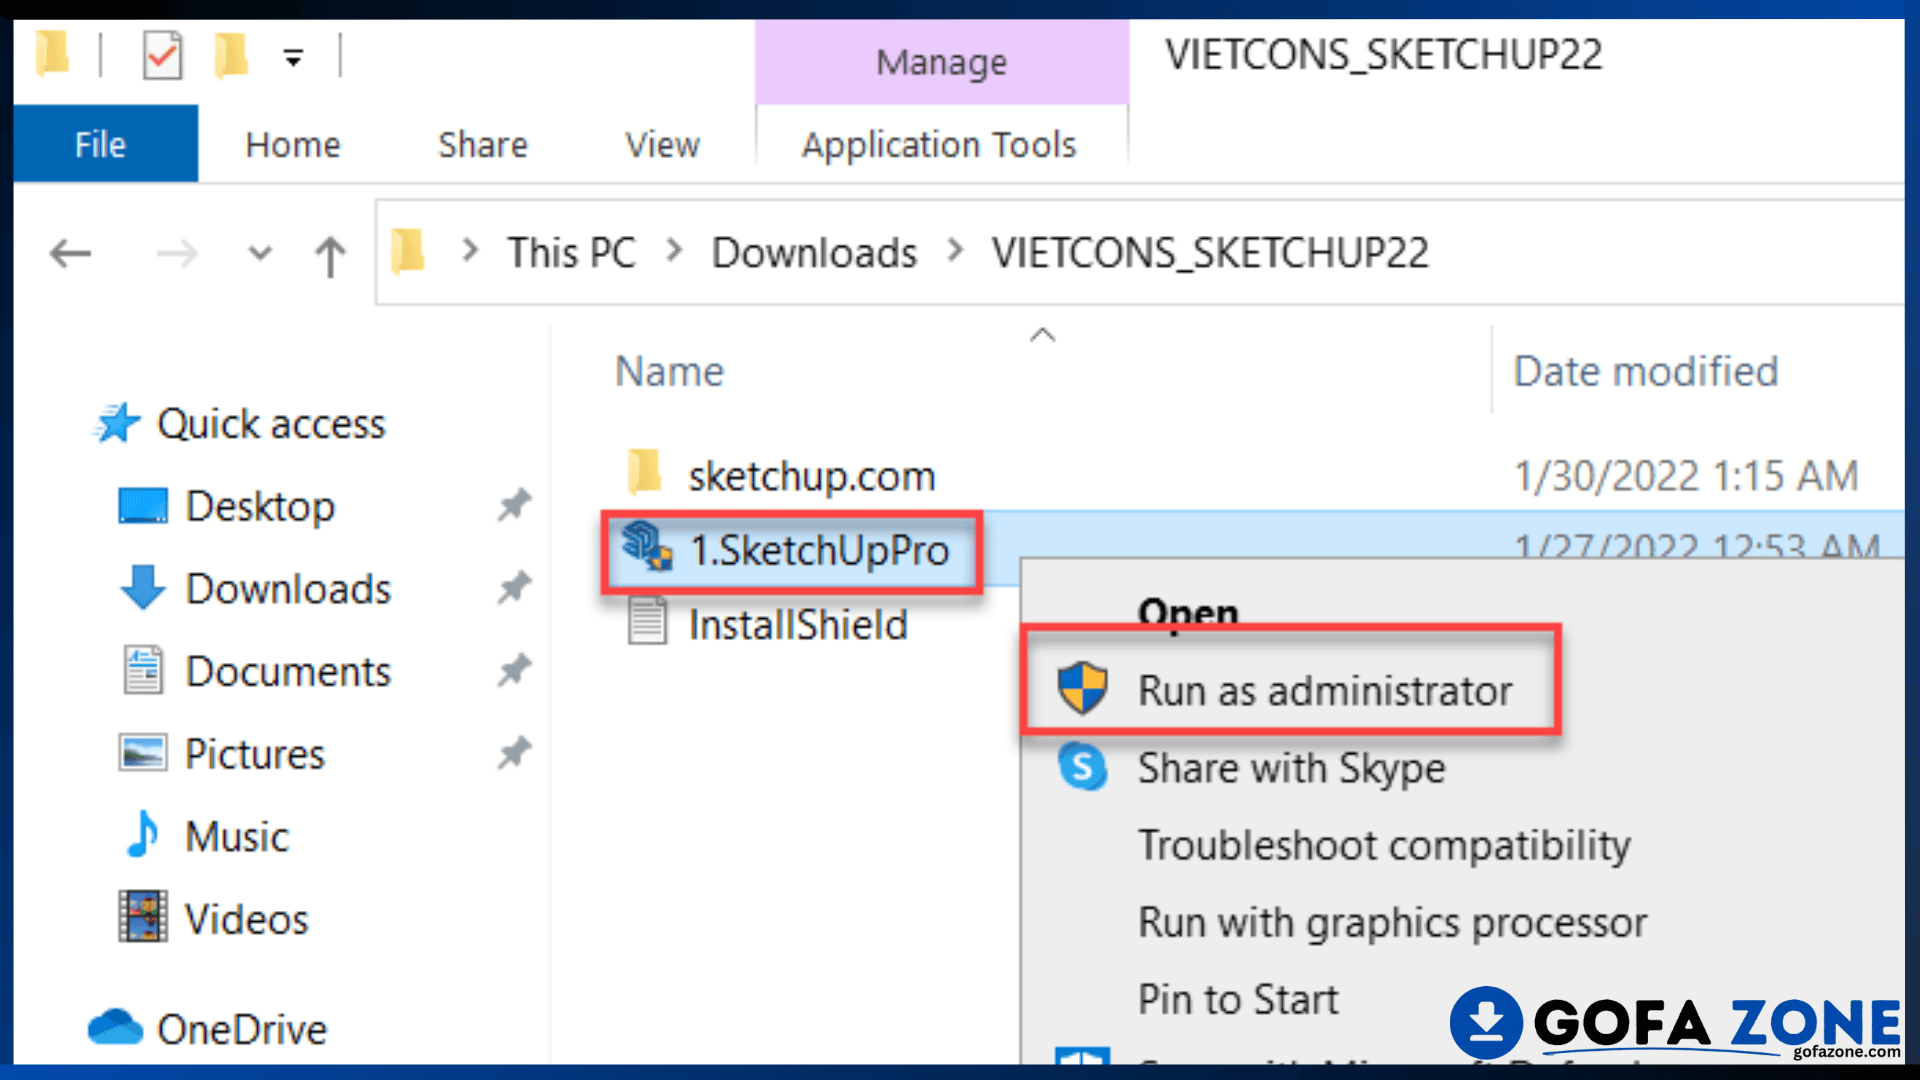Expand the chevron after This PC in path

tap(675, 251)
